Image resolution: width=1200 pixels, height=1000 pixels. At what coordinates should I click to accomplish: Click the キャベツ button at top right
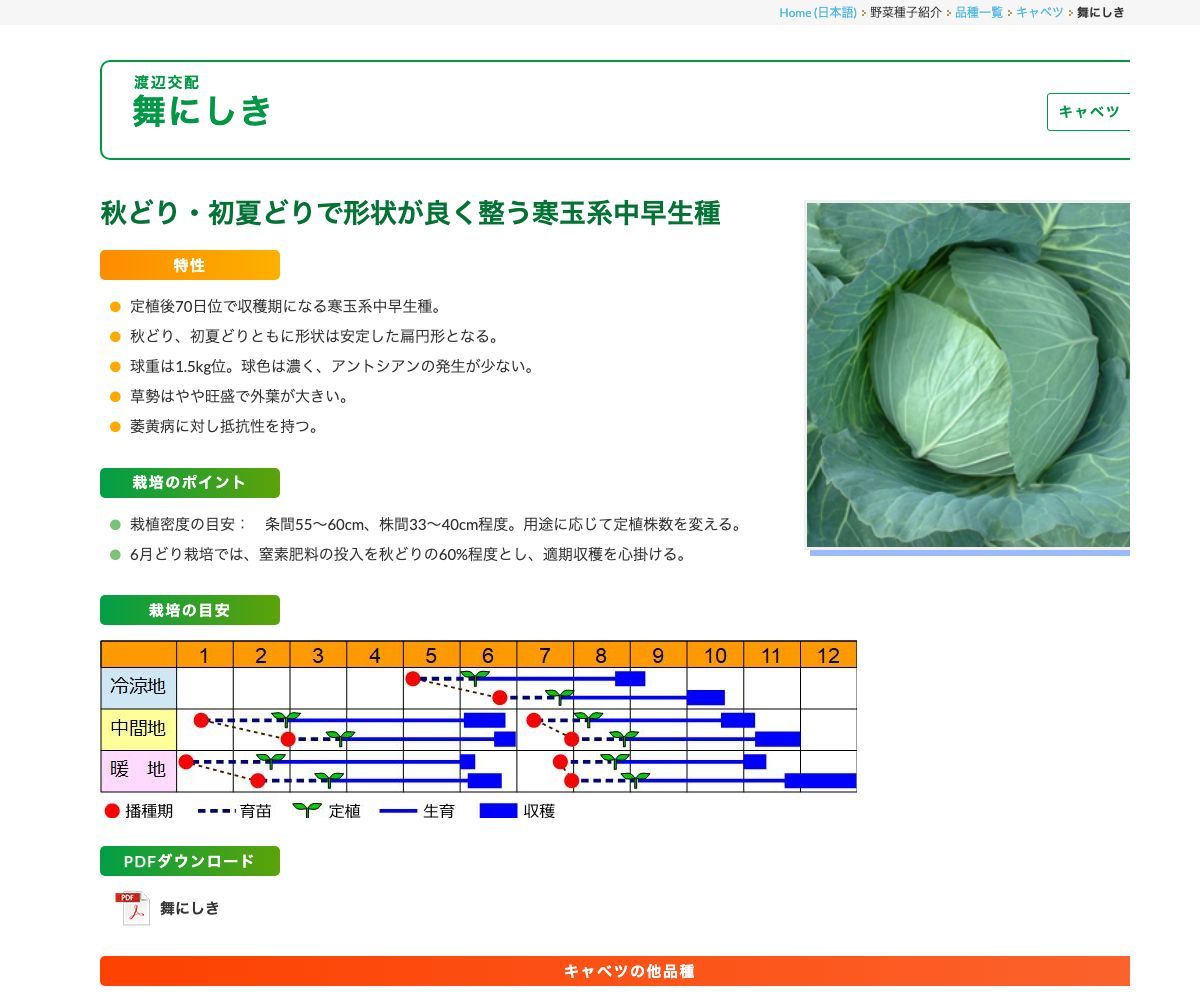coord(1089,112)
